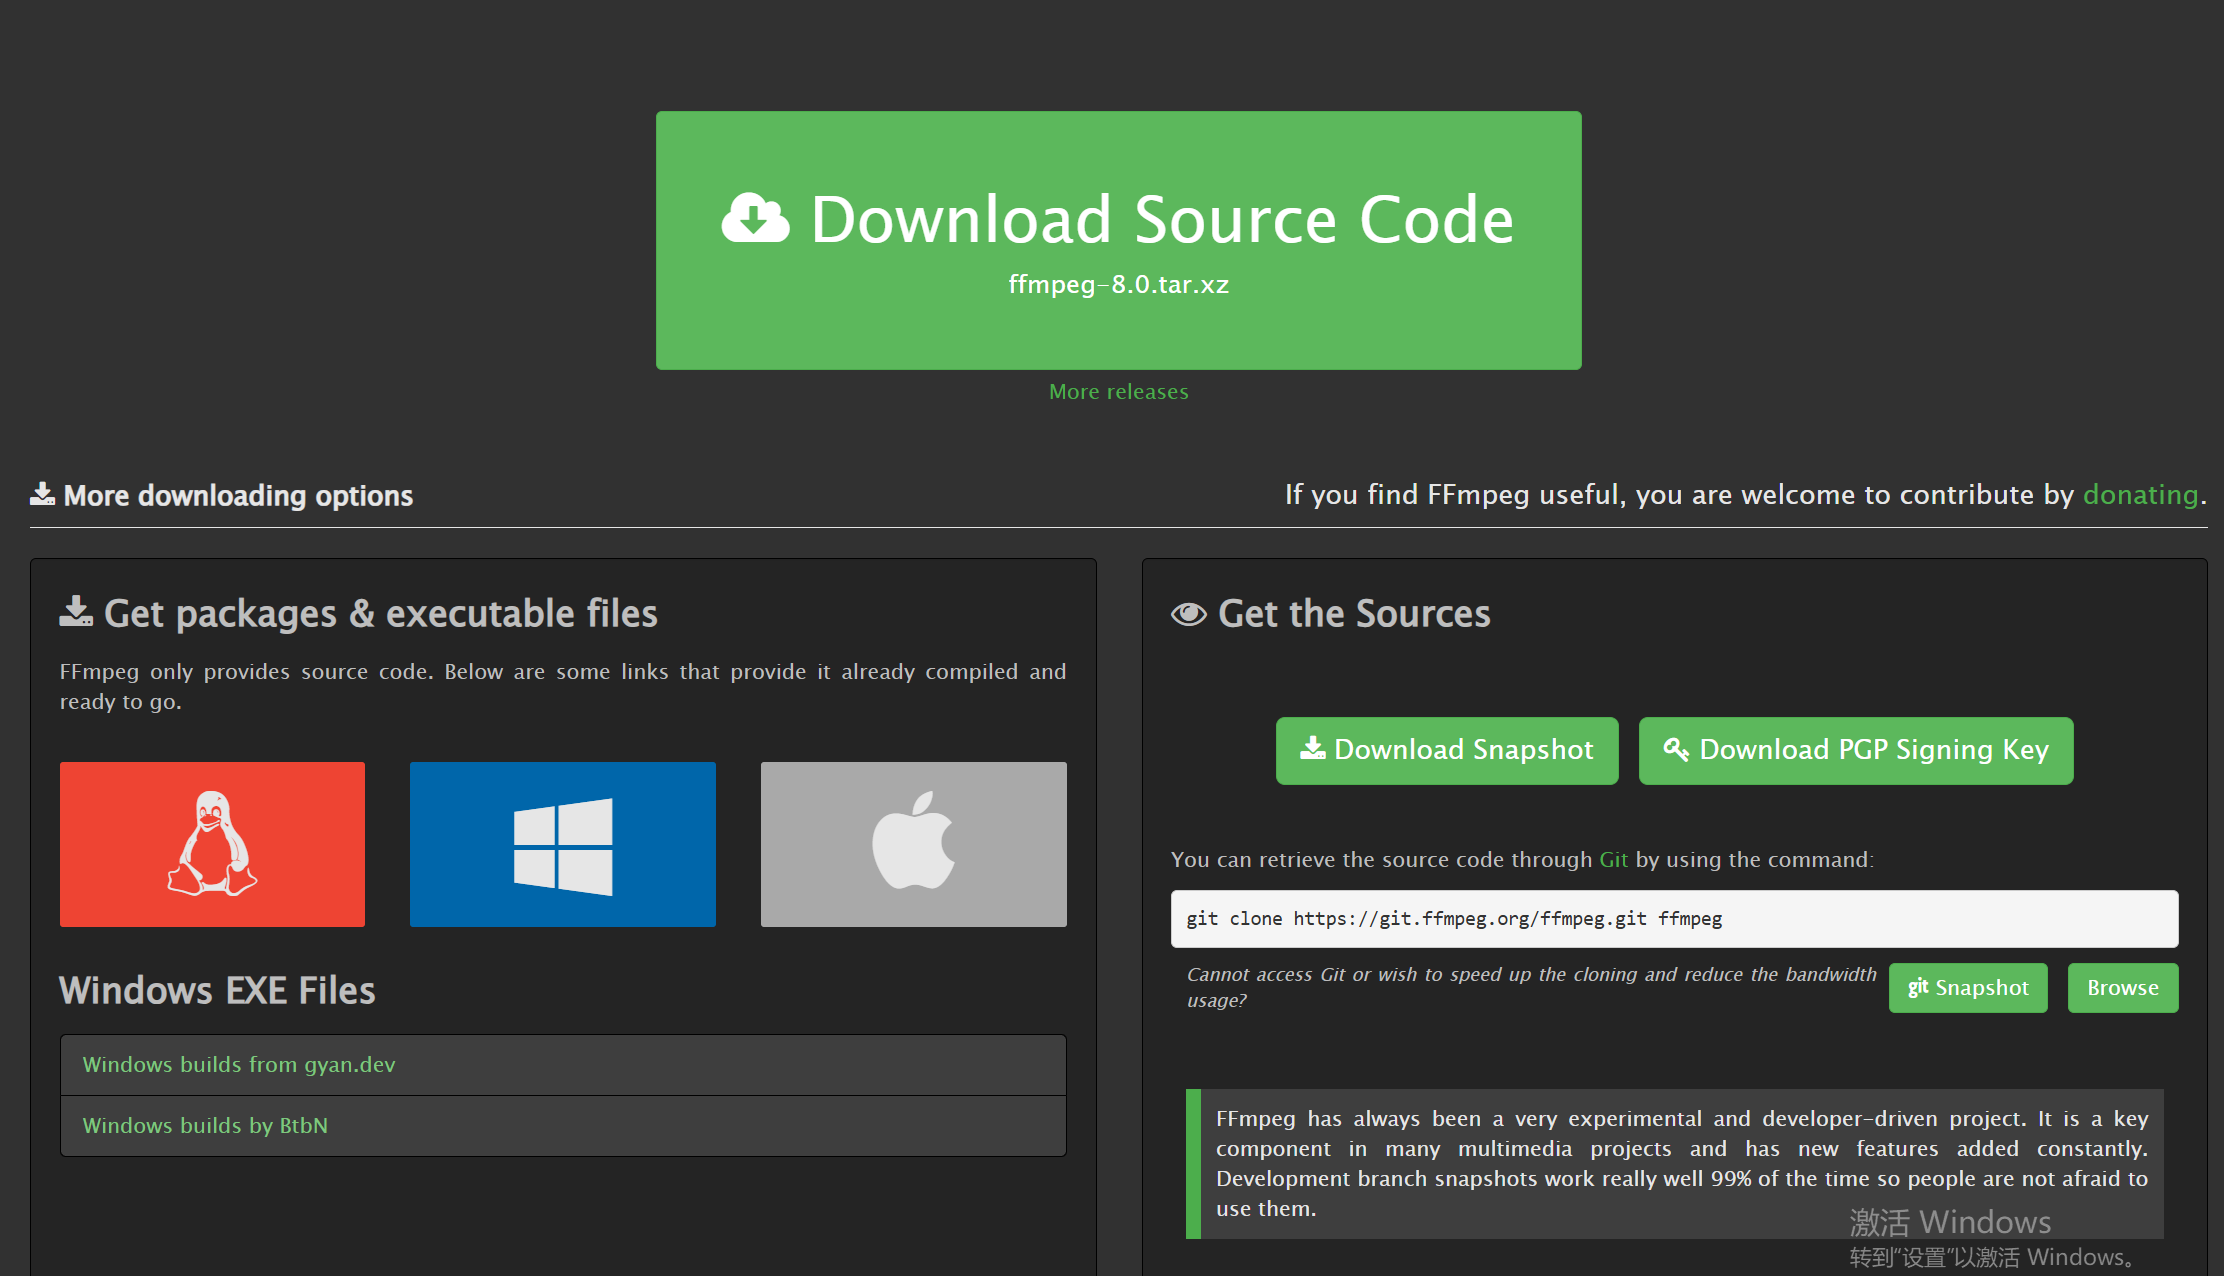
Task: Click Download PGP Signing Key button
Action: [1856, 750]
